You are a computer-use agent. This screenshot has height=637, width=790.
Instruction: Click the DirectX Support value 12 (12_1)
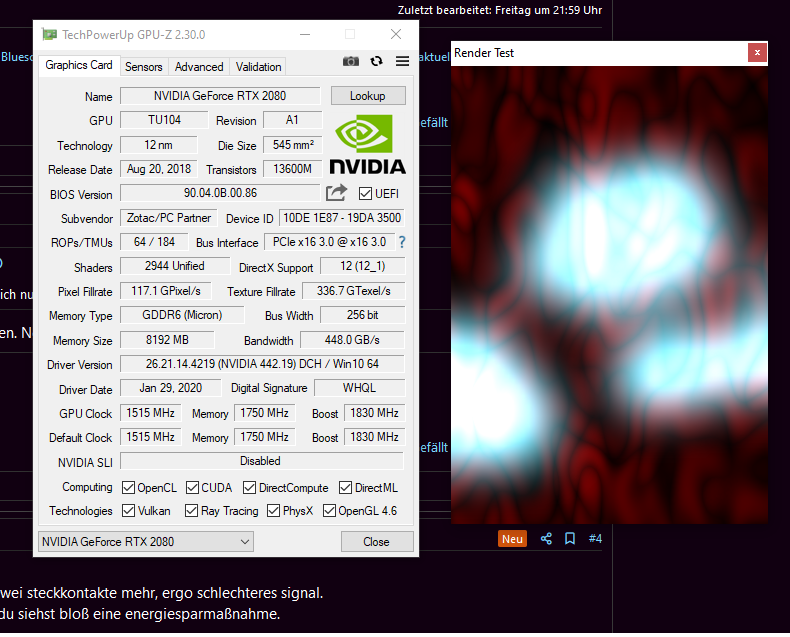pyautogui.click(x=363, y=266)
